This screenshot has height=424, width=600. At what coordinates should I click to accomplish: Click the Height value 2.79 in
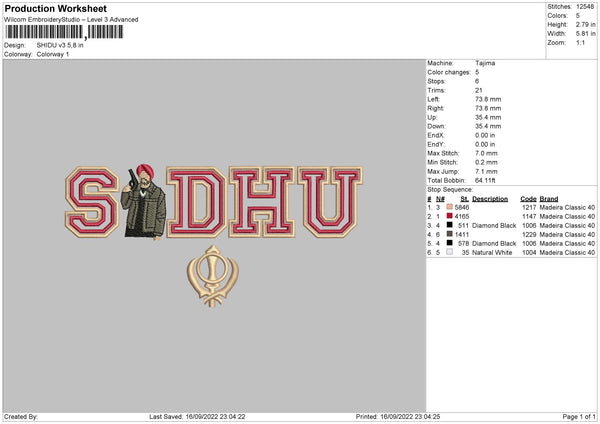(585, 24)
